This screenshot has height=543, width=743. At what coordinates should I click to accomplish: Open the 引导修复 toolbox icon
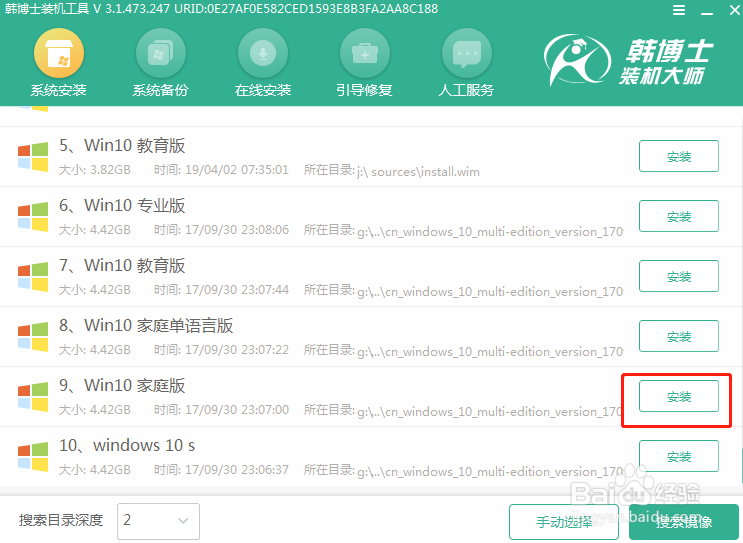coord(365,53)
